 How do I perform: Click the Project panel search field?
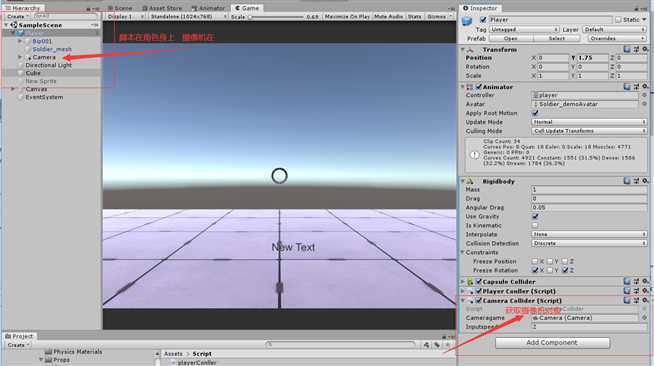coord(340,344)
